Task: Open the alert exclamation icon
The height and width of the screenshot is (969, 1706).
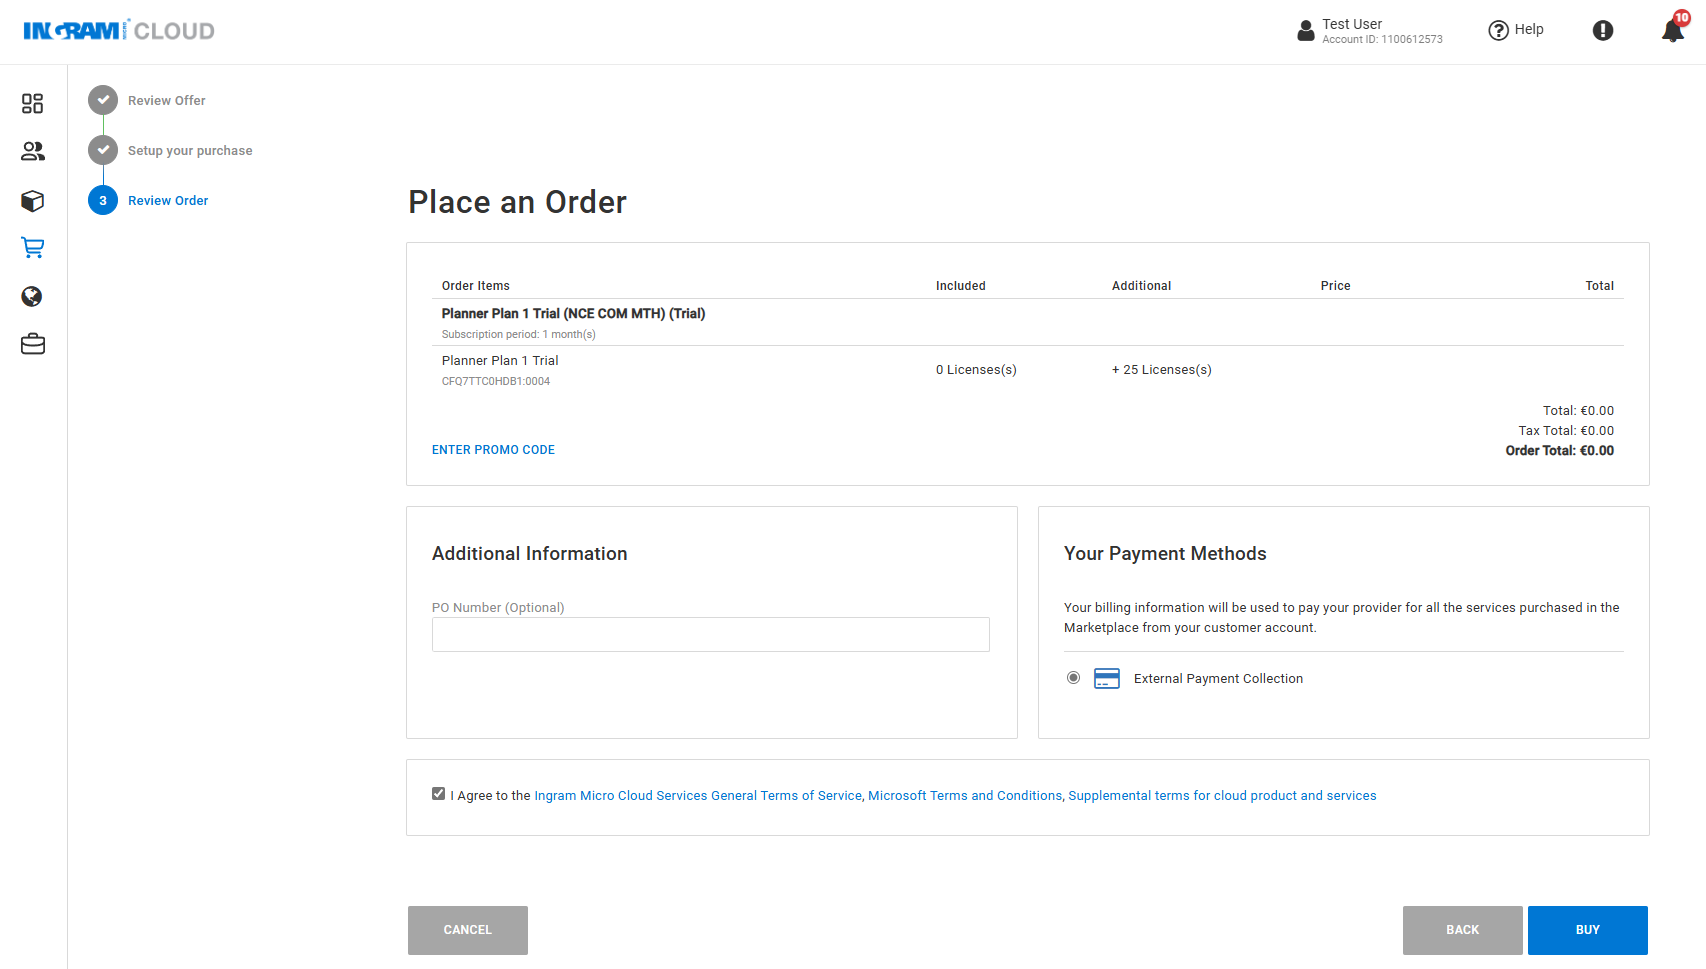Action: [x=1603, y=30]
